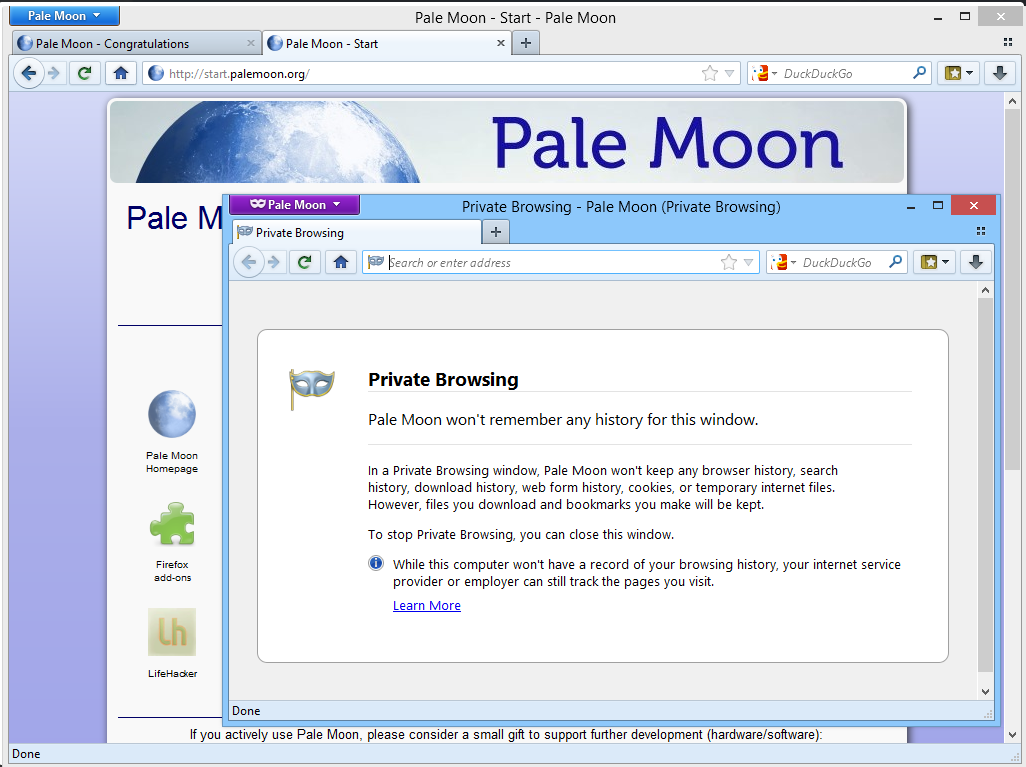The width and height of the screenshot is (1026, 767).
Task: Show tab groups icon in main window
Action: [1008, 42]
